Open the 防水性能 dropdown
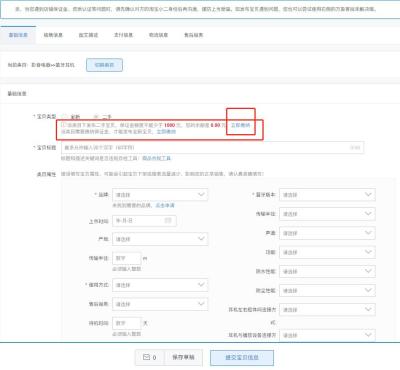 coord(327,271)
